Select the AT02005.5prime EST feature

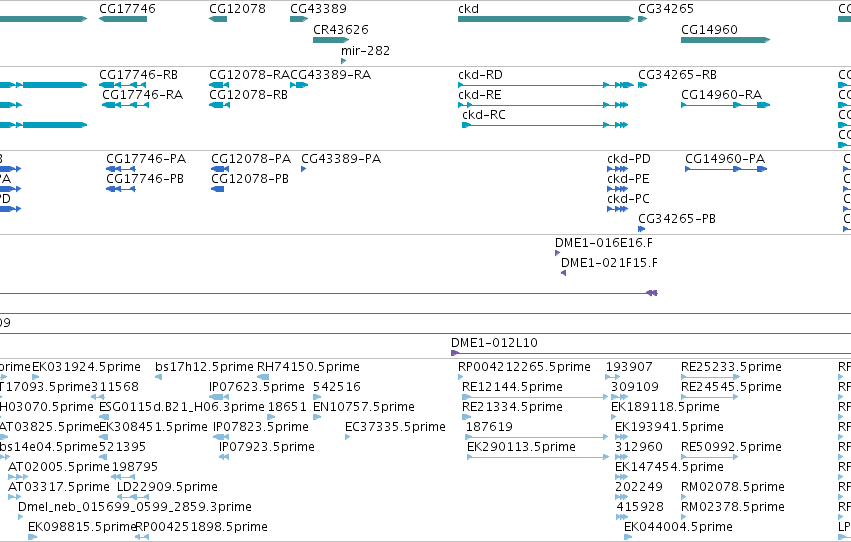tap(17, 477)
